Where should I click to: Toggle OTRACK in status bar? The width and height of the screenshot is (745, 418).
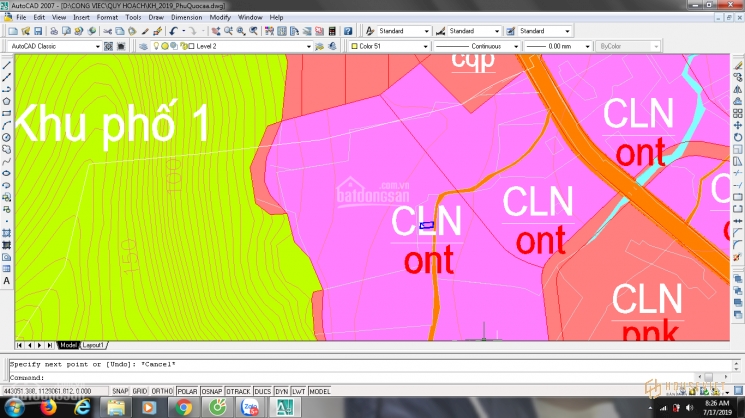[238, 391]
